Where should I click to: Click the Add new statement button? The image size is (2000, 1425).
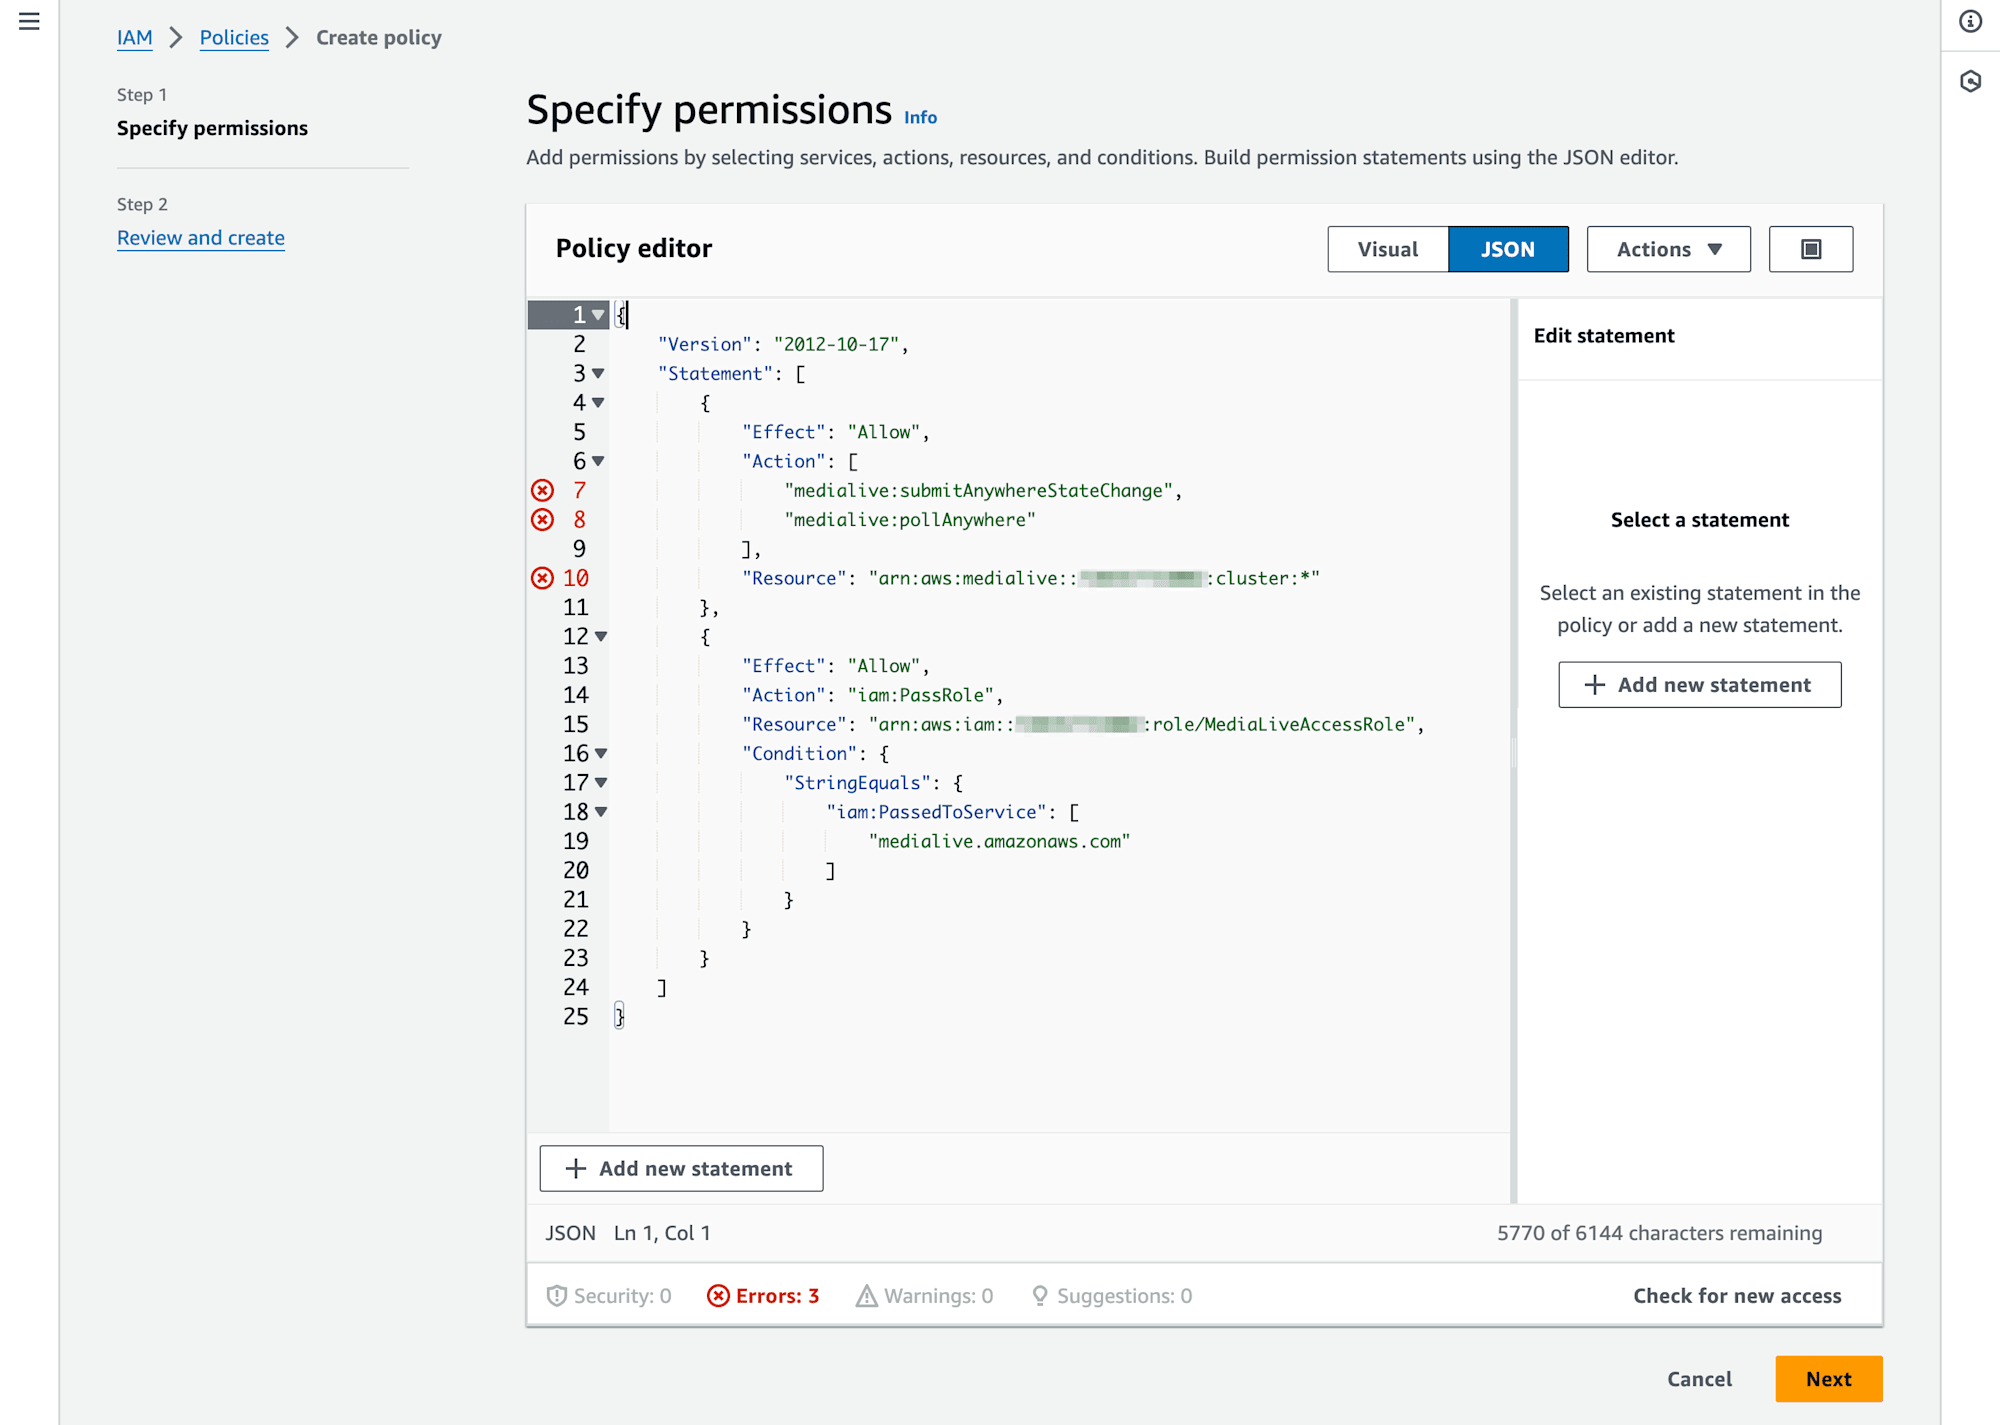(x=682, y=1167)
